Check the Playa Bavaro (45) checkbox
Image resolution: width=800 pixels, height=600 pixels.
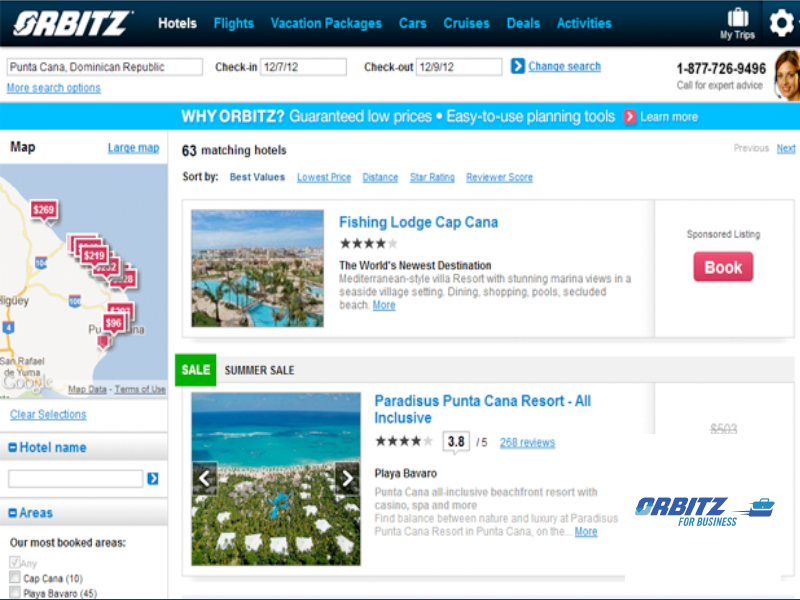(15, 592)
